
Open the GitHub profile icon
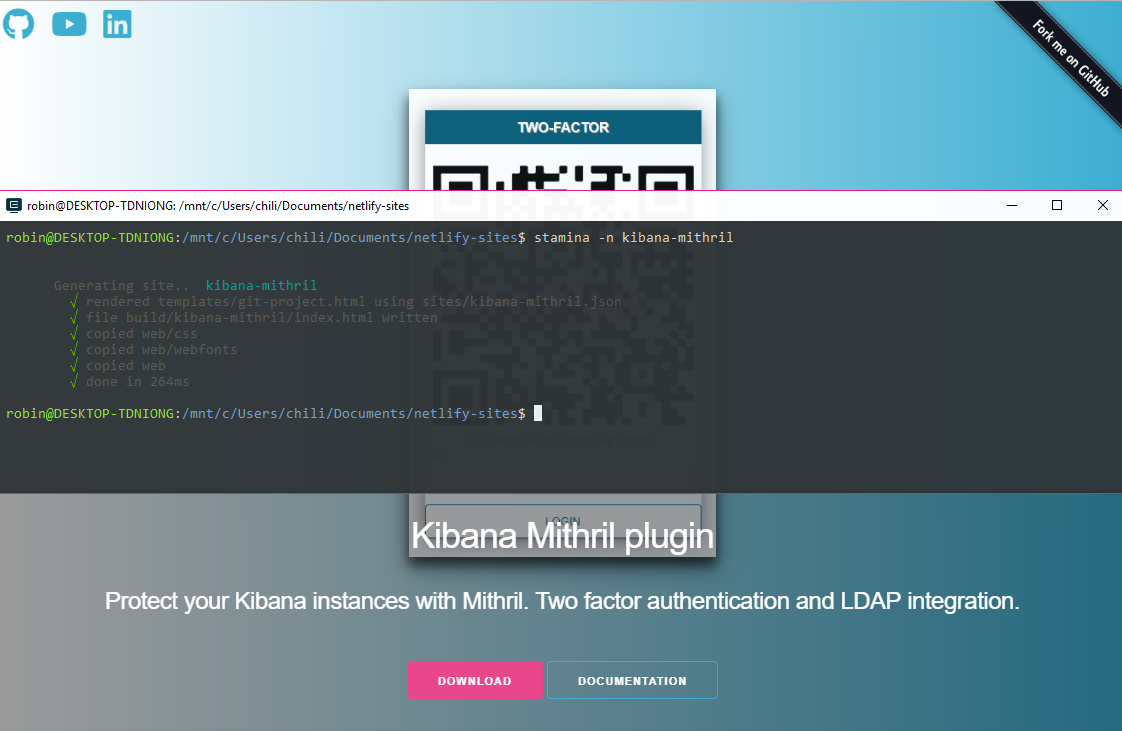pos(19,24)
